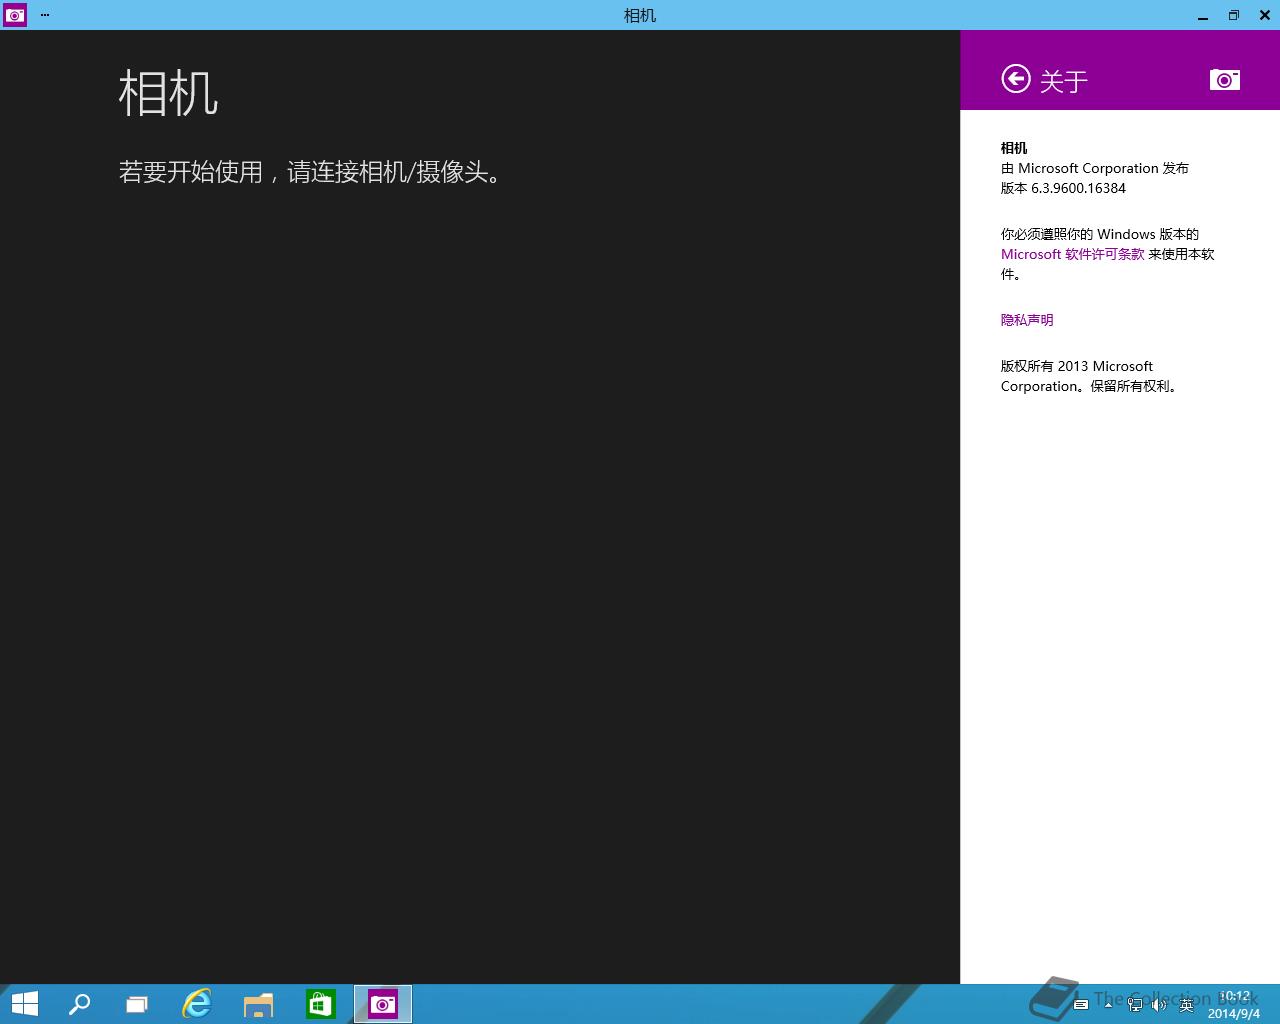Click 由 Microsoft Corporation 发布 text
Screen dimensions: 1280x1024
(x=1095, y=168)
